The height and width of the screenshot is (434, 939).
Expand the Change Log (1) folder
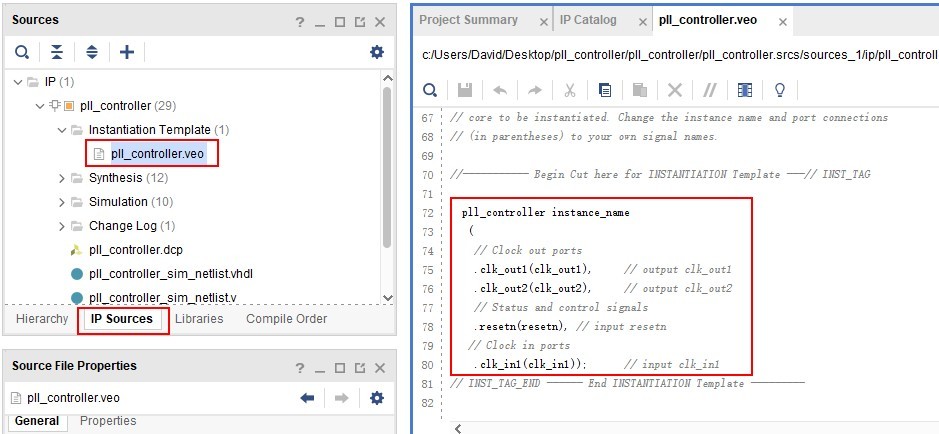point(62,226)
